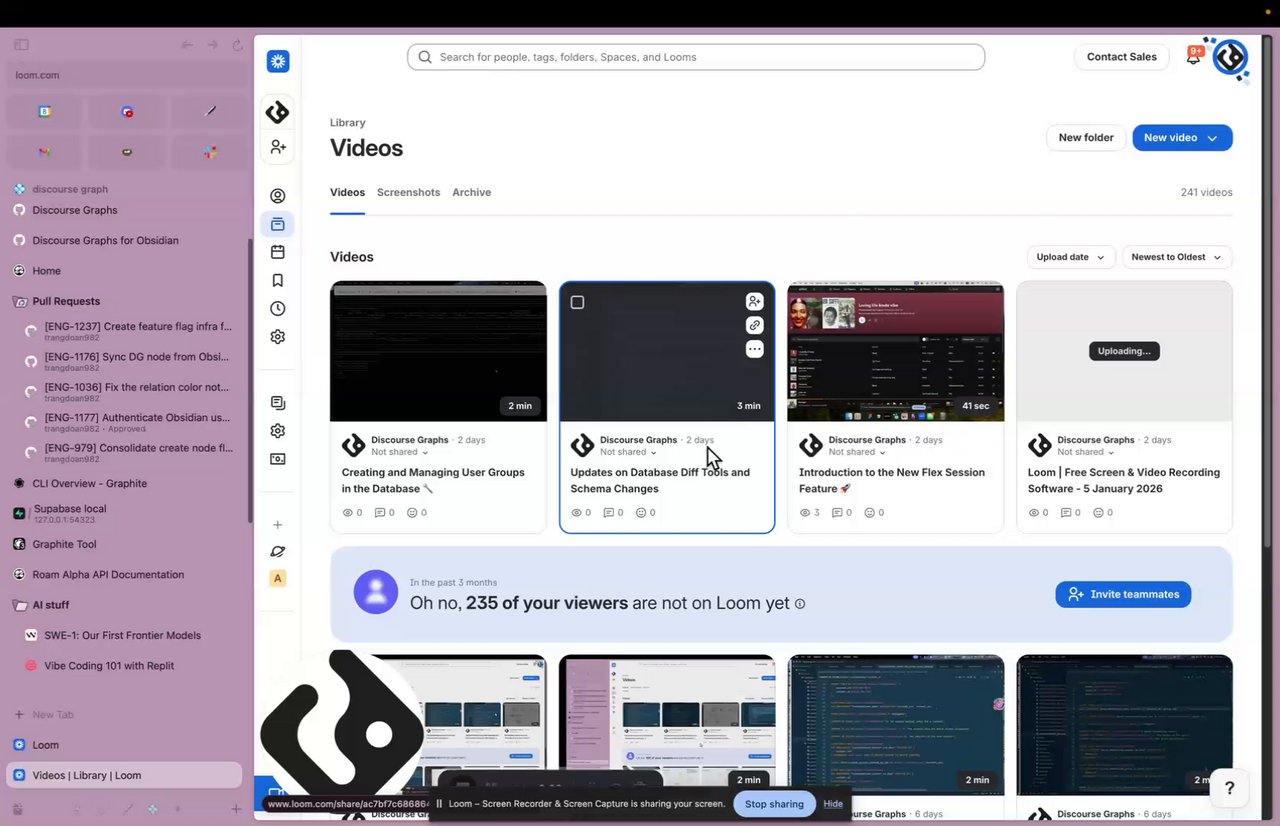Viewport: 1280px width, 826px height.
Task: Expand the 'New video' dropdown arrow
Action: pyautogui.click(x=1212, y=138)
